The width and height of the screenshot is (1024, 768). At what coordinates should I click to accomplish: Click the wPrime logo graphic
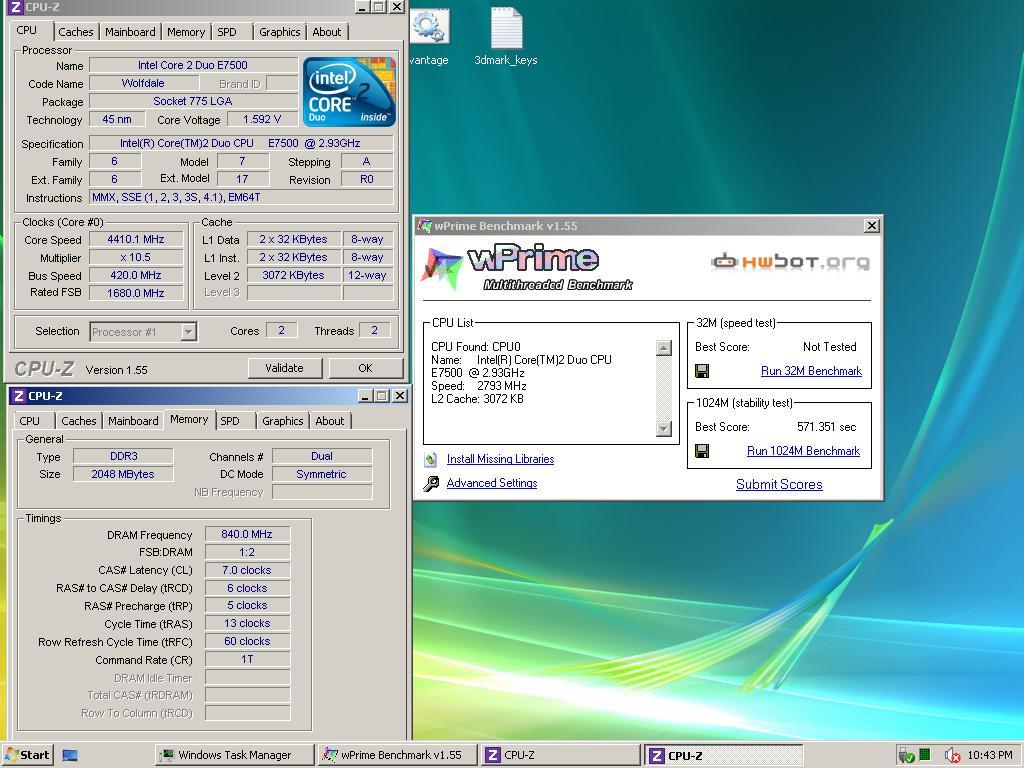[526, 267]
